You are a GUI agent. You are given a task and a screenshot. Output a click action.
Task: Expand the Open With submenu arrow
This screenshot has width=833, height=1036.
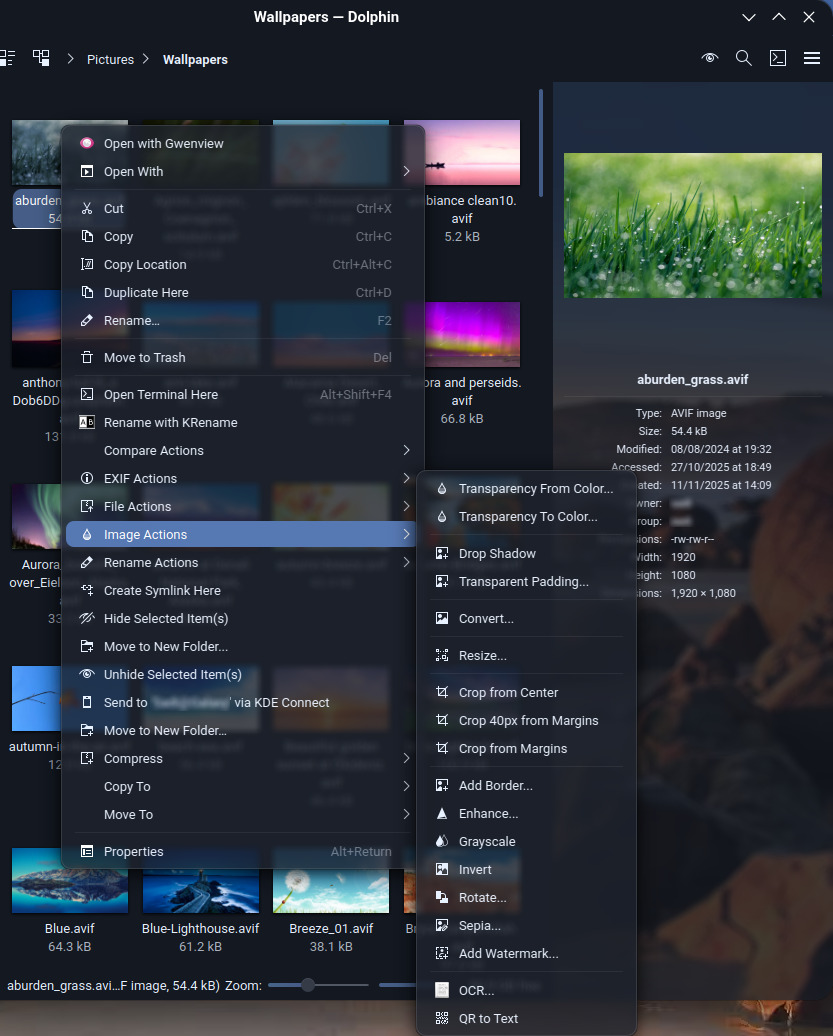[x=406, y=172]
